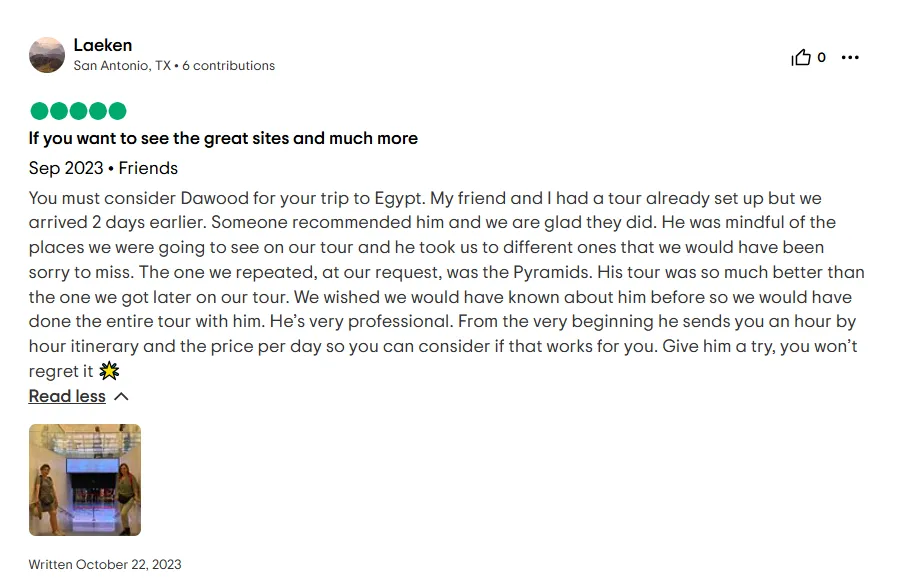This screenshot has height=579, width=897.
Task: Click the word 'Pyramids' in the review body
Action: click(552, 272)
